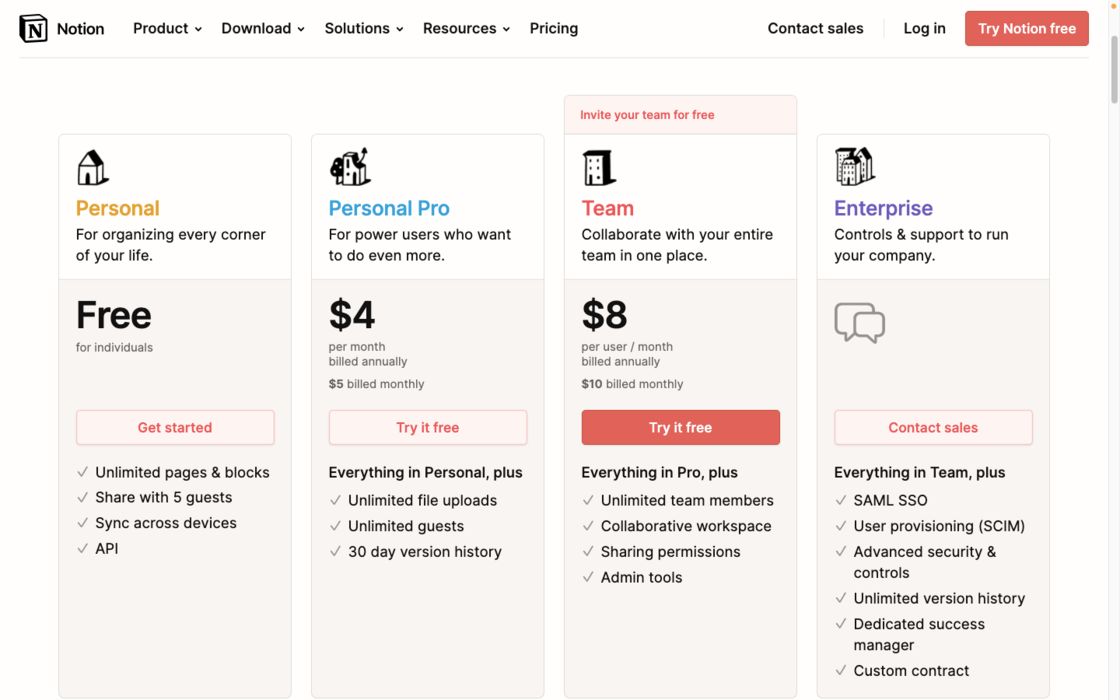
Task: Click the Personal Pro house icon
Action: tap(350, 167)
